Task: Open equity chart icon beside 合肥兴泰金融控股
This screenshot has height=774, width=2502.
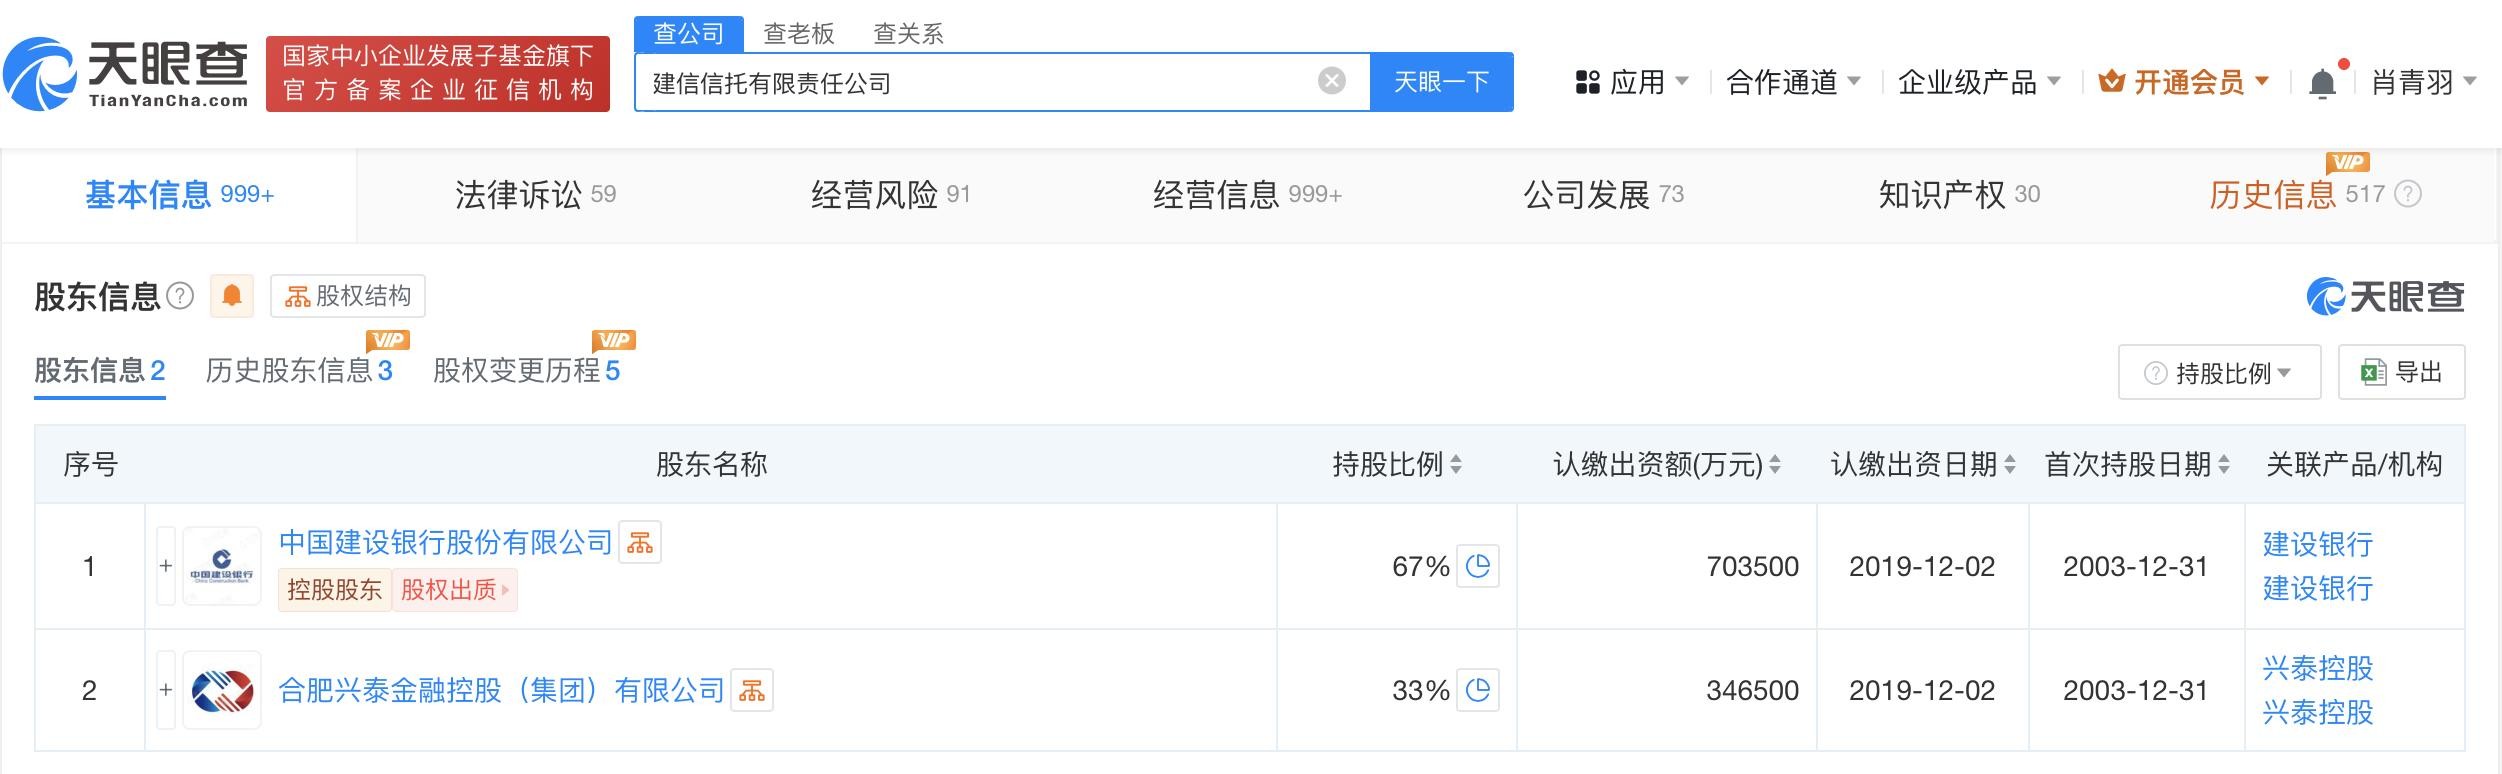Action: [752, 691]
